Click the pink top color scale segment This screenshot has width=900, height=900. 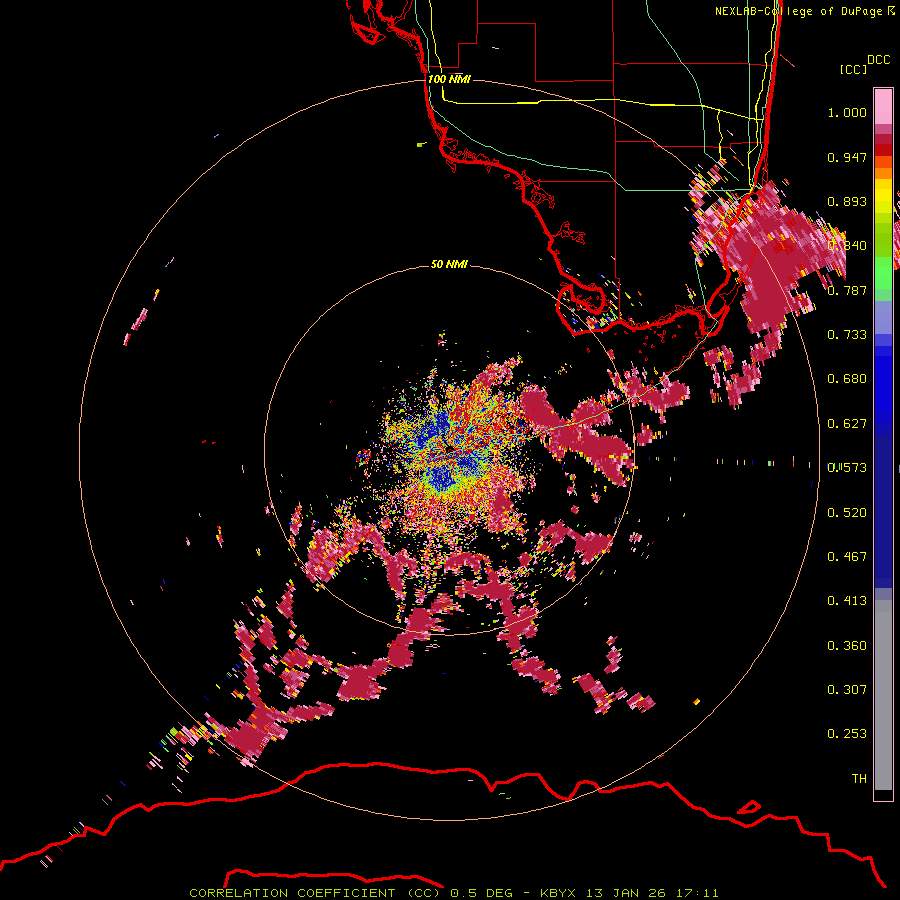coord(883,106)
